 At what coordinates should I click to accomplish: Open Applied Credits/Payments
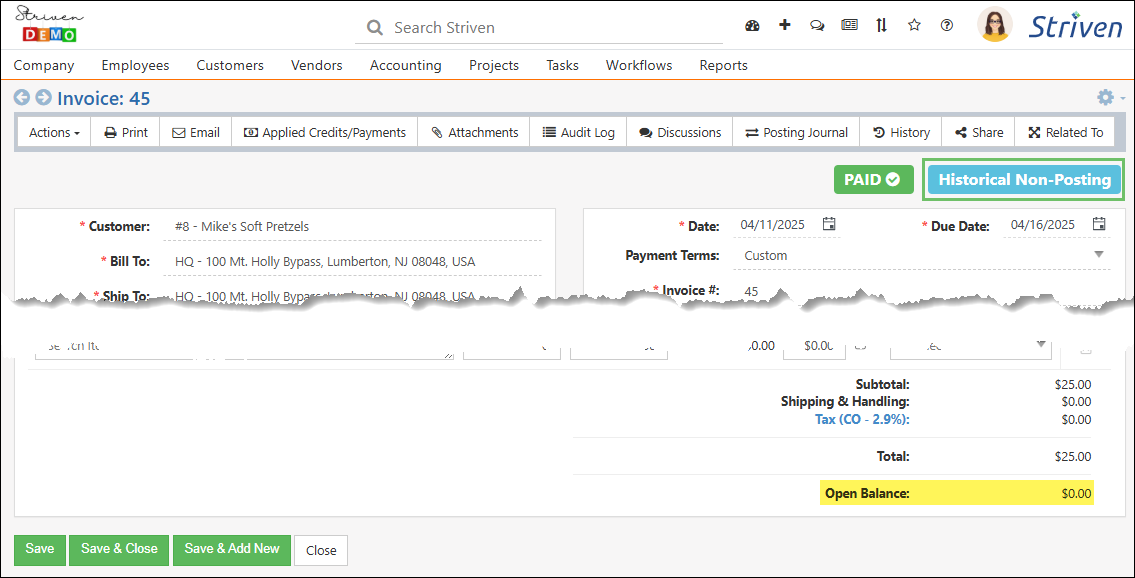click(x=324, y=132)
